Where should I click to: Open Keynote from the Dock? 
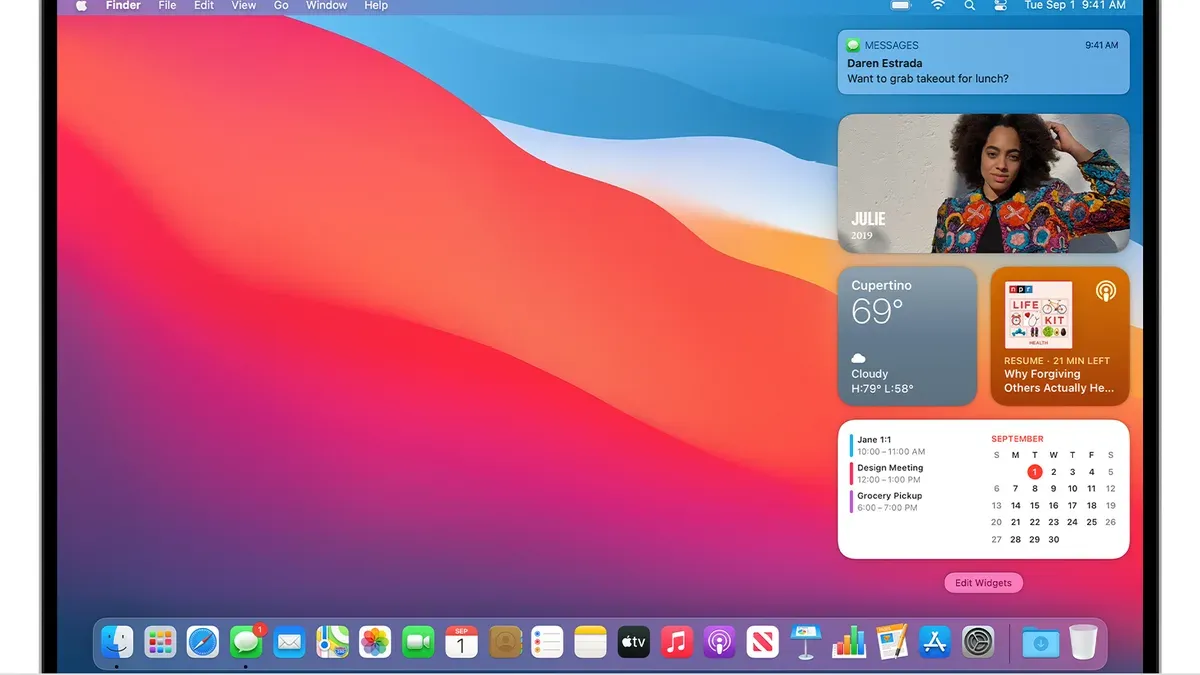(x=806, y=642)
